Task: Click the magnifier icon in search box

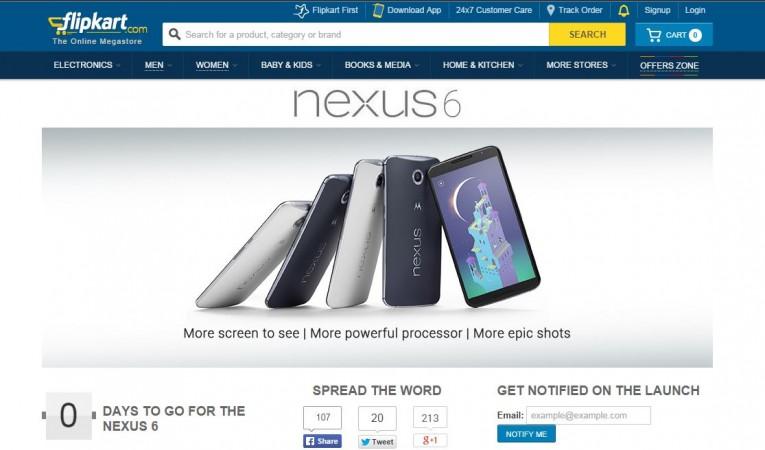Action: (x=174, y=34)
